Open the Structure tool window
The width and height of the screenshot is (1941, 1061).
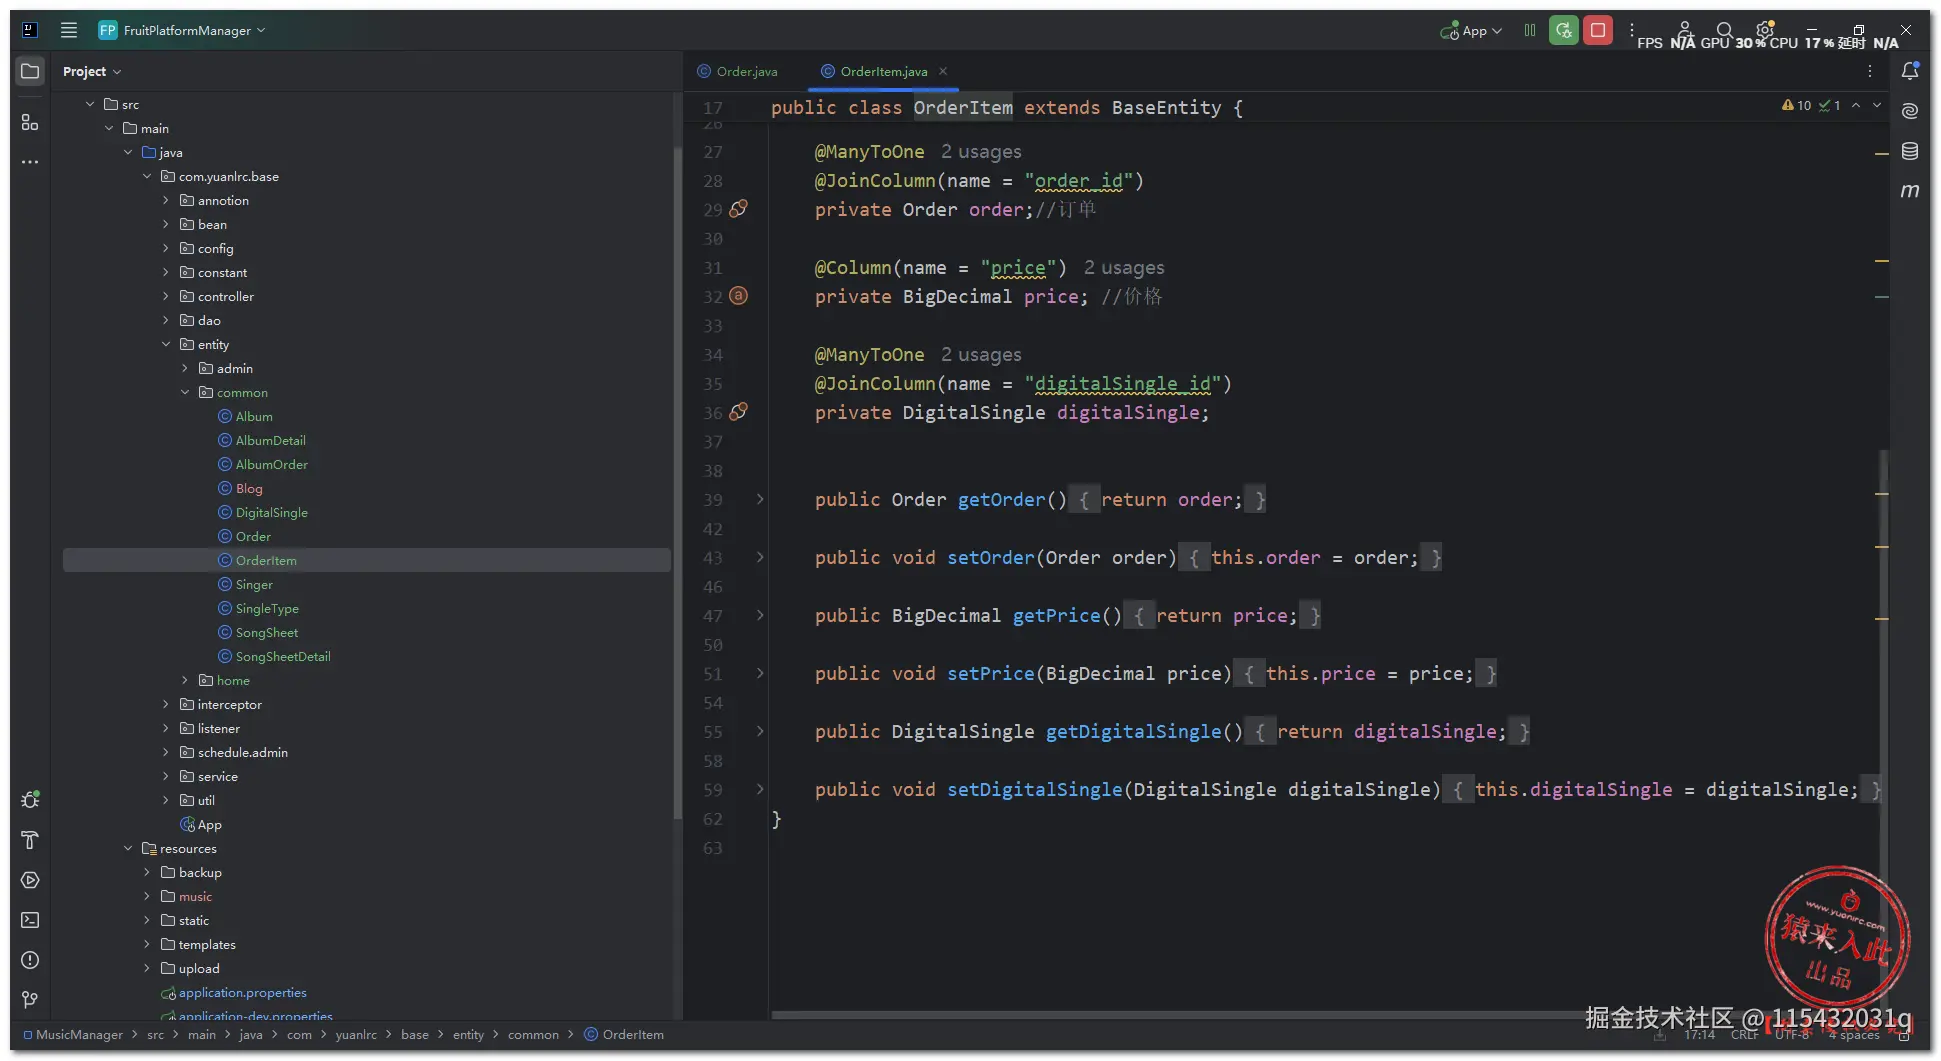tap(30, 122)
